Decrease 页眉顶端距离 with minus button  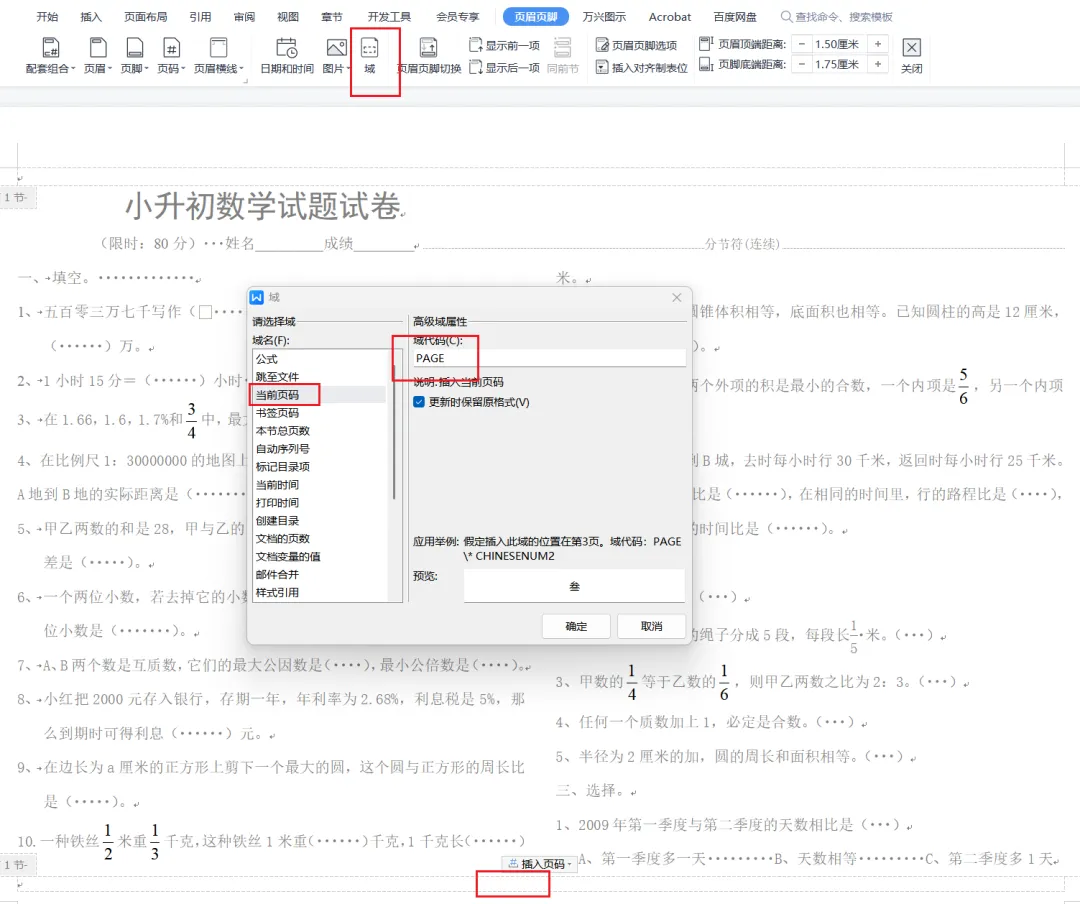tap(802, 44)
